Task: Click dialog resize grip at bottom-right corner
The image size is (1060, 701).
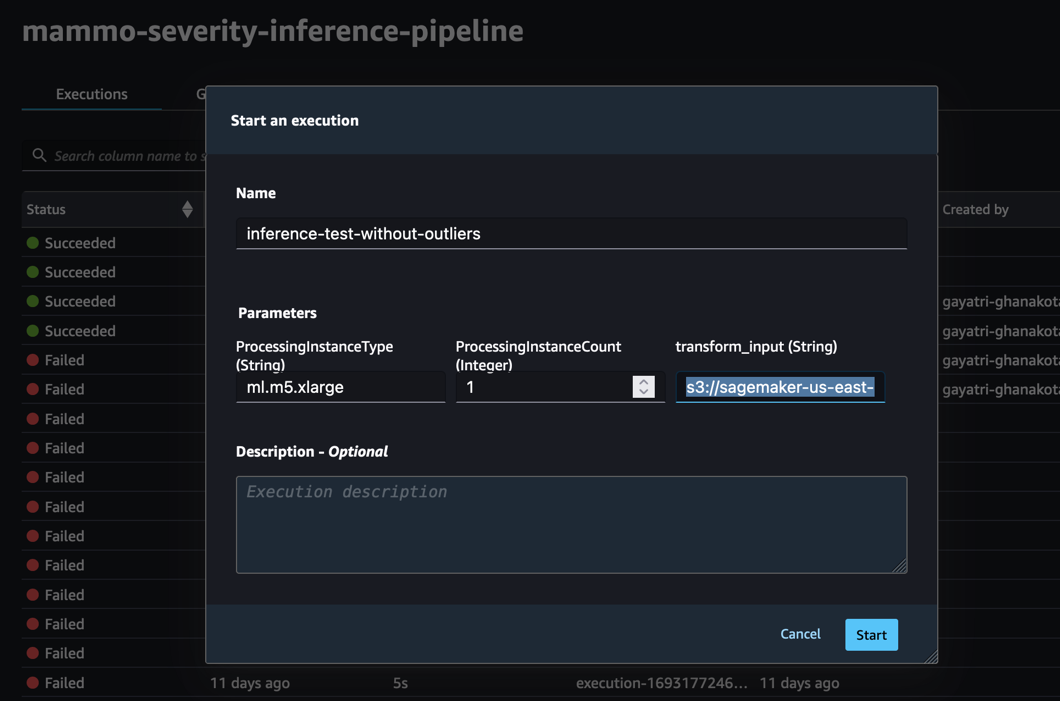Action: (x=931, y=656)
